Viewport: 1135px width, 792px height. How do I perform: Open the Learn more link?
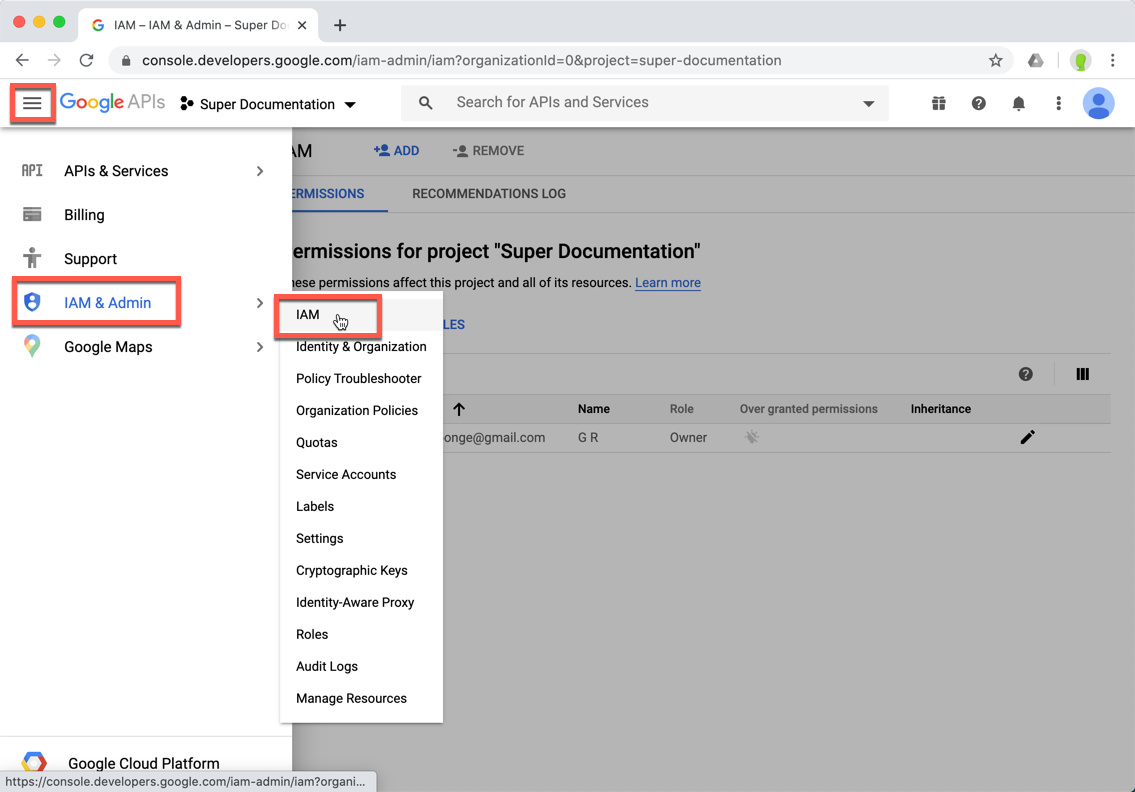[667, 283]
